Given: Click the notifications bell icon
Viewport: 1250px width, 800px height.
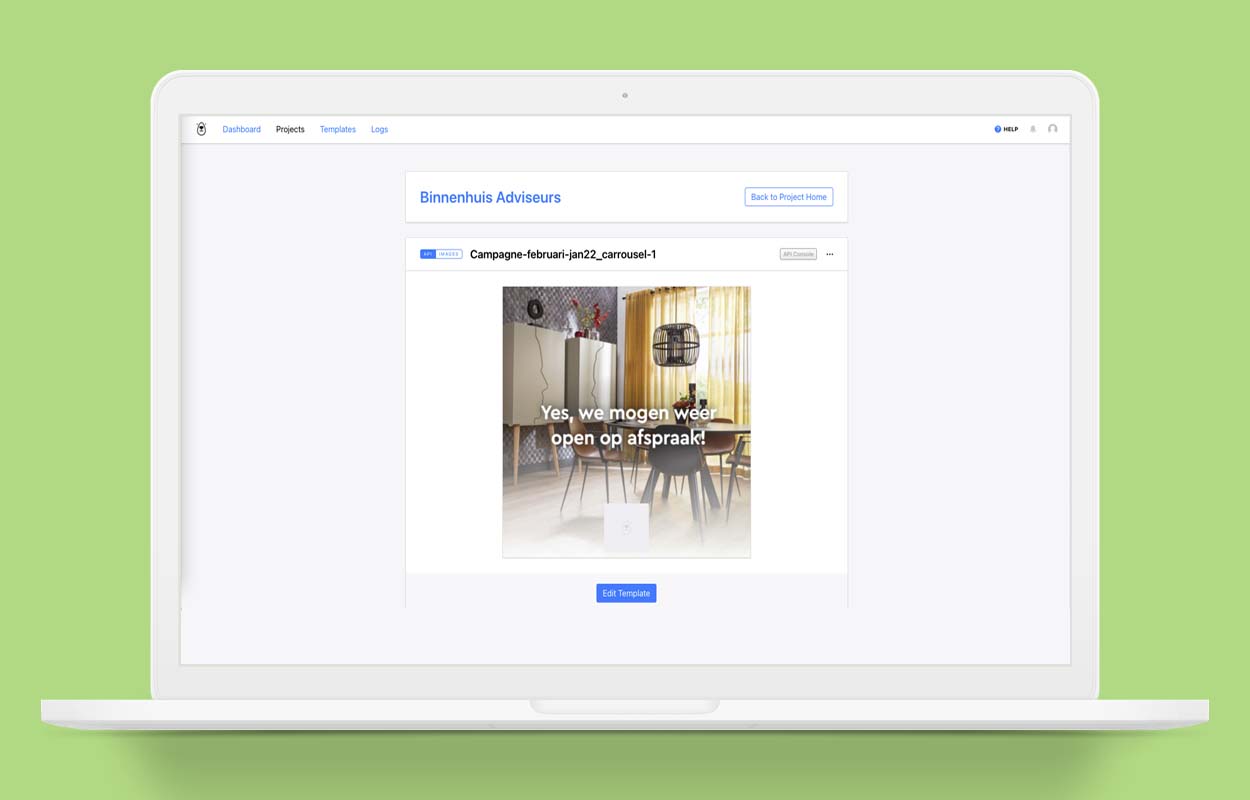Looking at the screenshot, I should tap(1033, 129).
